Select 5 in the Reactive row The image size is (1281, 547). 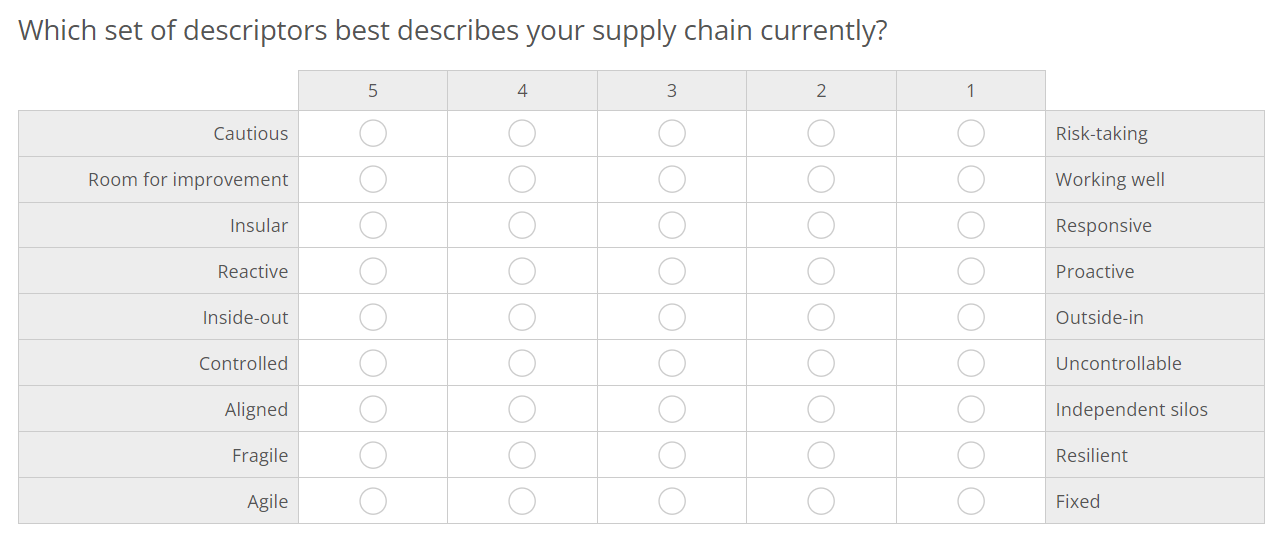coord(373,271)
